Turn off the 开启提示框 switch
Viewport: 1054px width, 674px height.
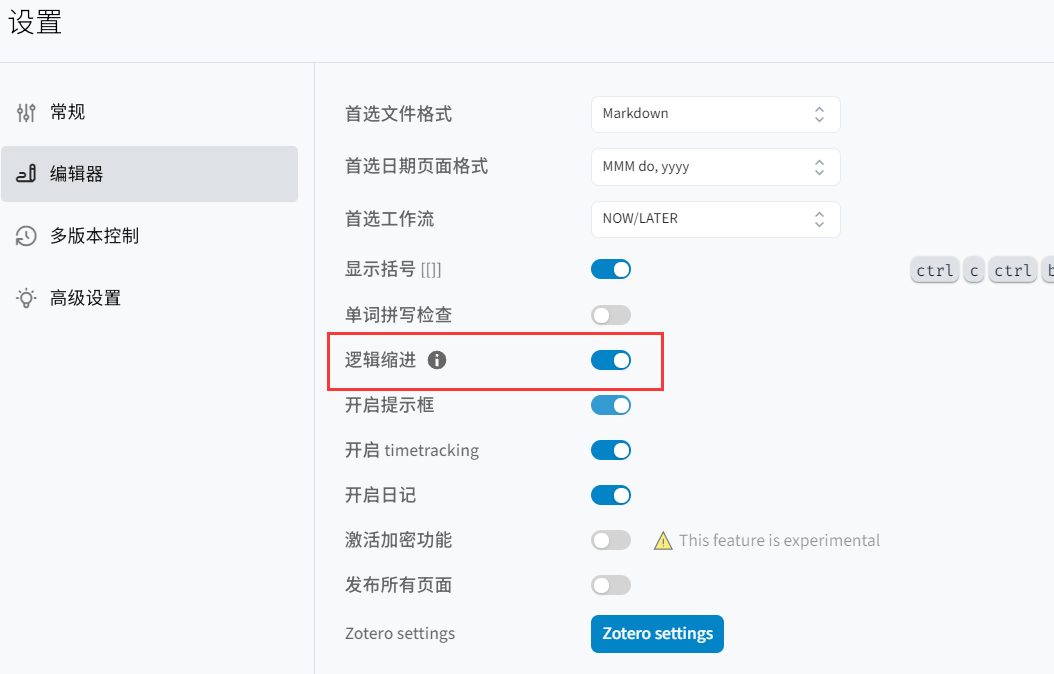611,405
